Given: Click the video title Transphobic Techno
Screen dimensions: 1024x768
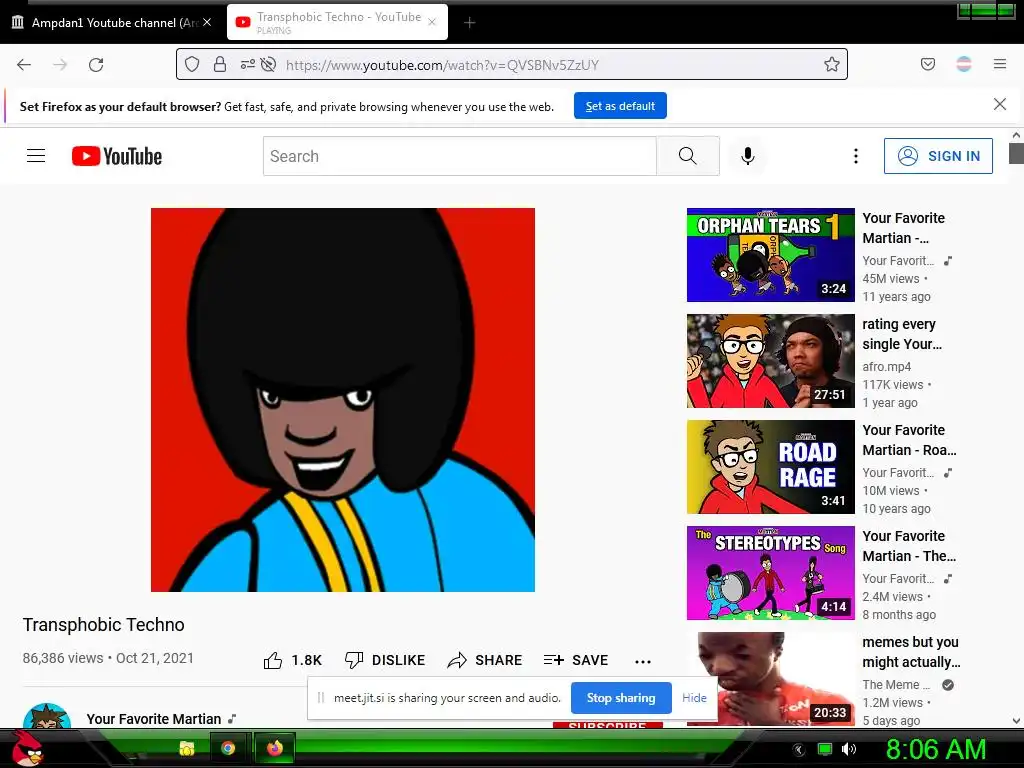Looking at the screenshot, I should click(x=104, y=624).
